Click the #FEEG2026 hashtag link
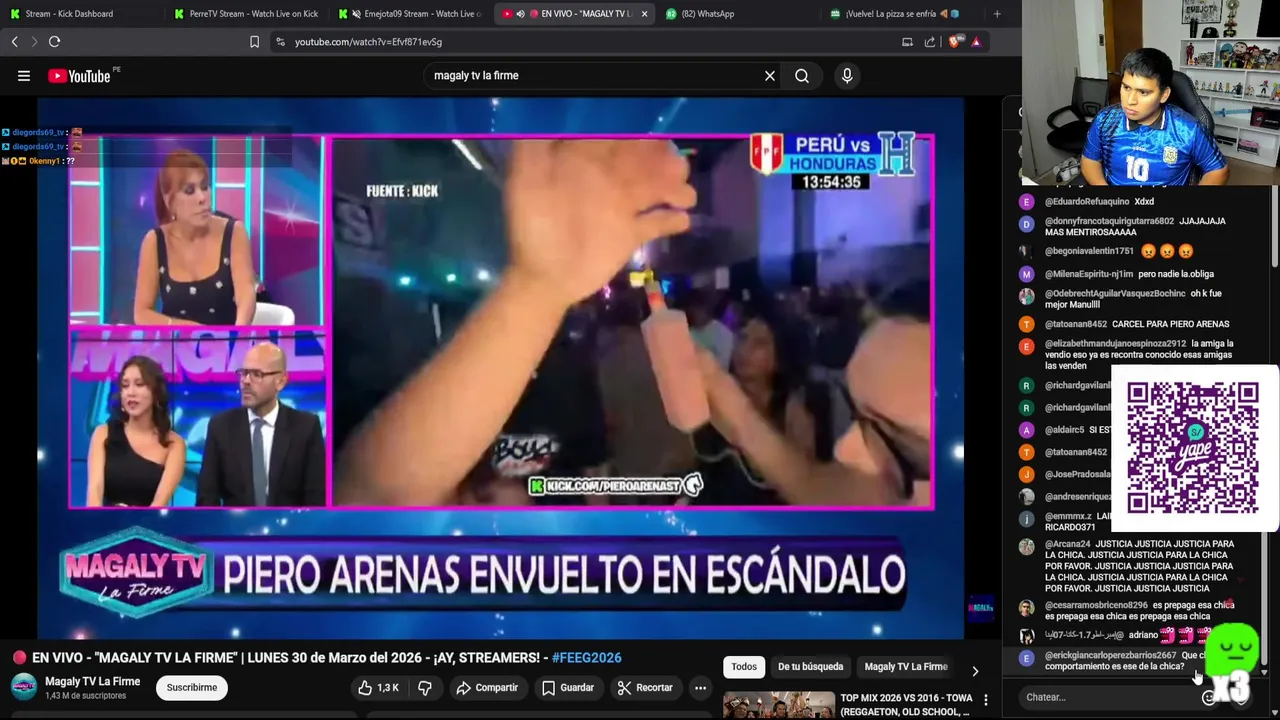This screenshot has width=1280, height=720. pyautogui.click(x=587, y=658)
